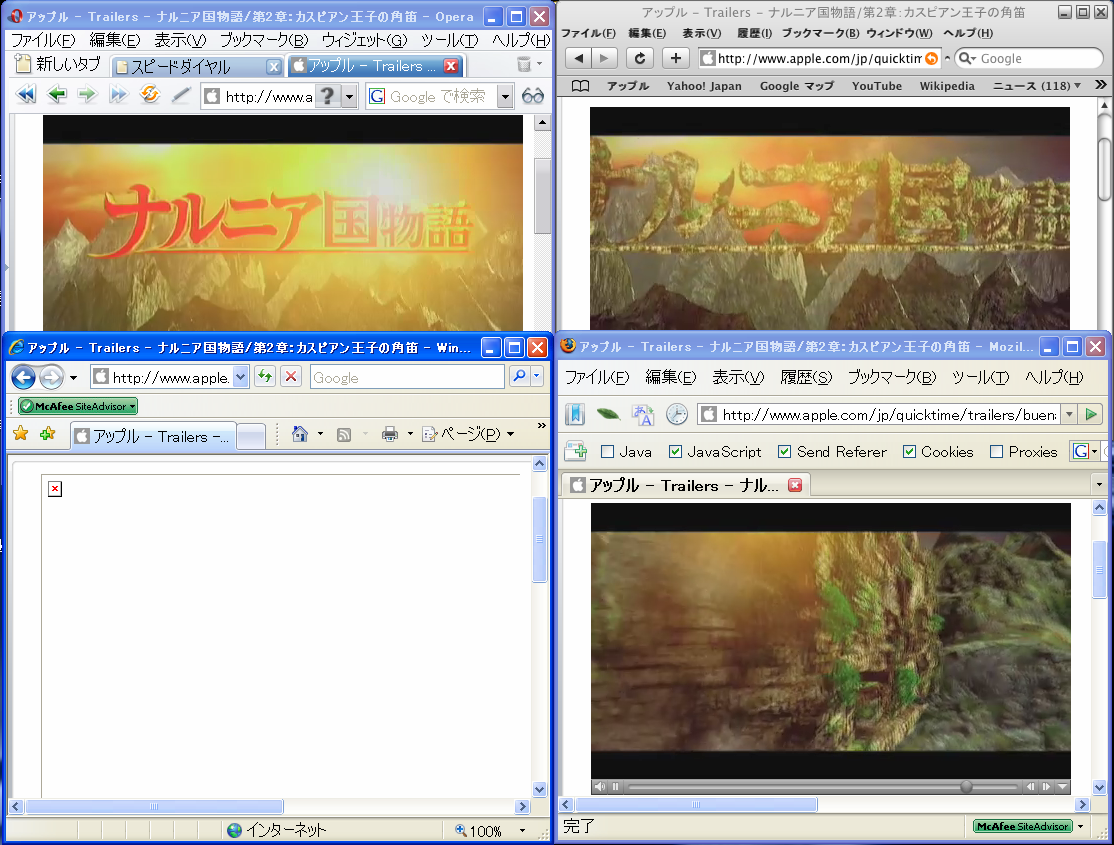The height and width of the screenshot is (845, 1114).
Task: Open Favorites Center star in Internet Explorer
Action: pos(21,433)
